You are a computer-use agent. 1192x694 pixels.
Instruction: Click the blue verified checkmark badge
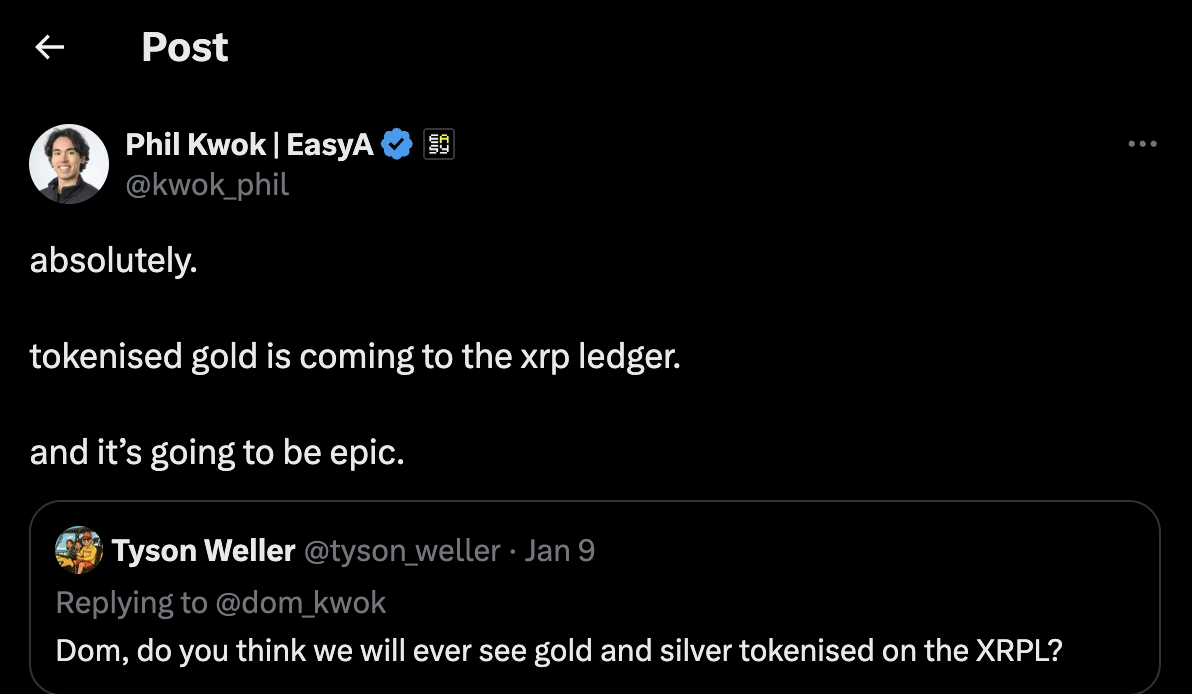coord(398,145)
